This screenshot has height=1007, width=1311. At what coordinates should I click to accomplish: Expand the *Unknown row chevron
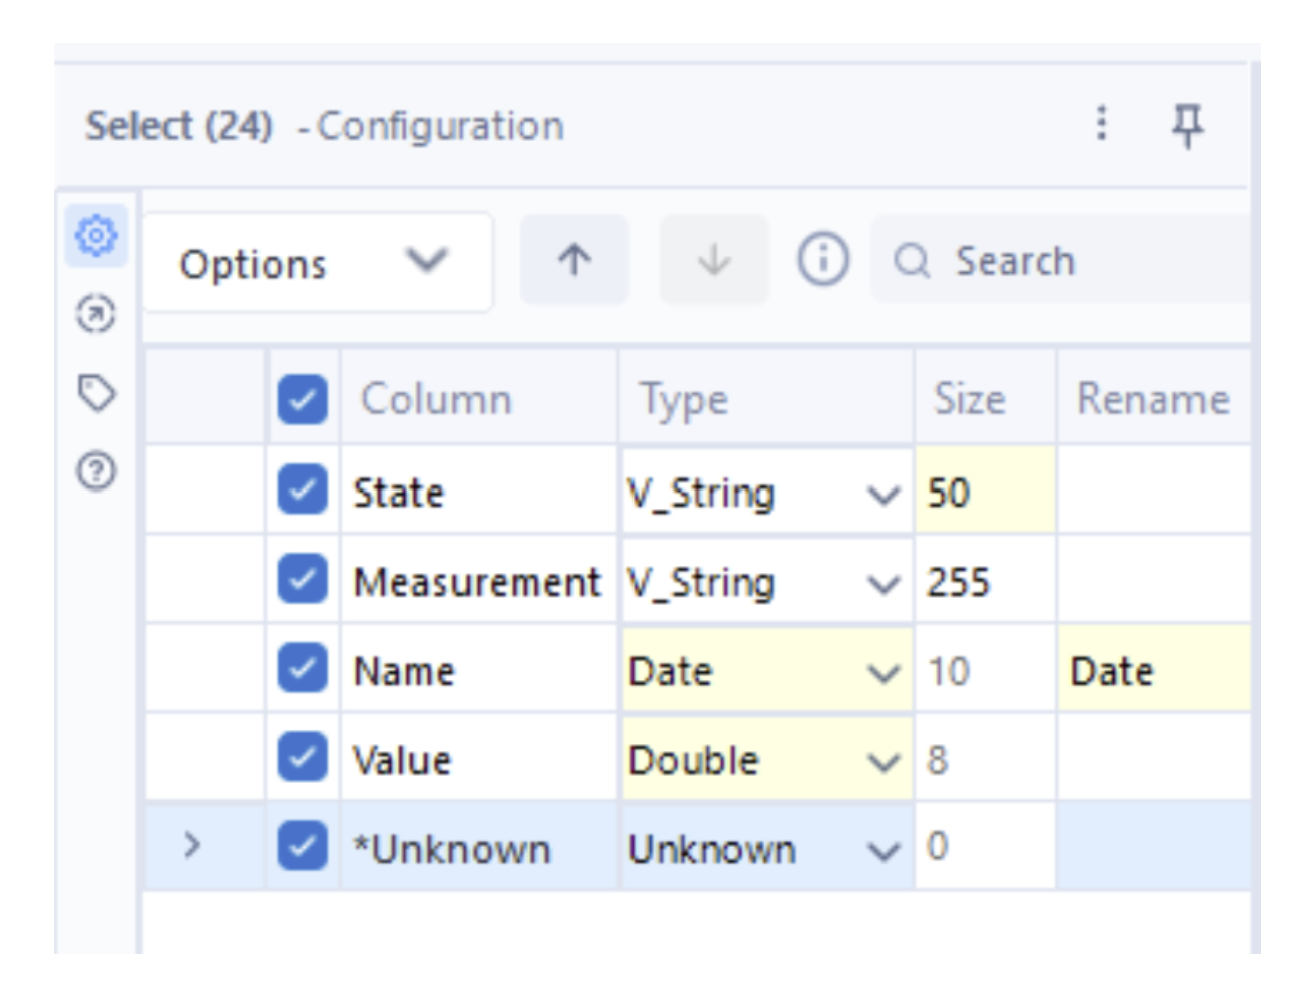pos(192,847)
